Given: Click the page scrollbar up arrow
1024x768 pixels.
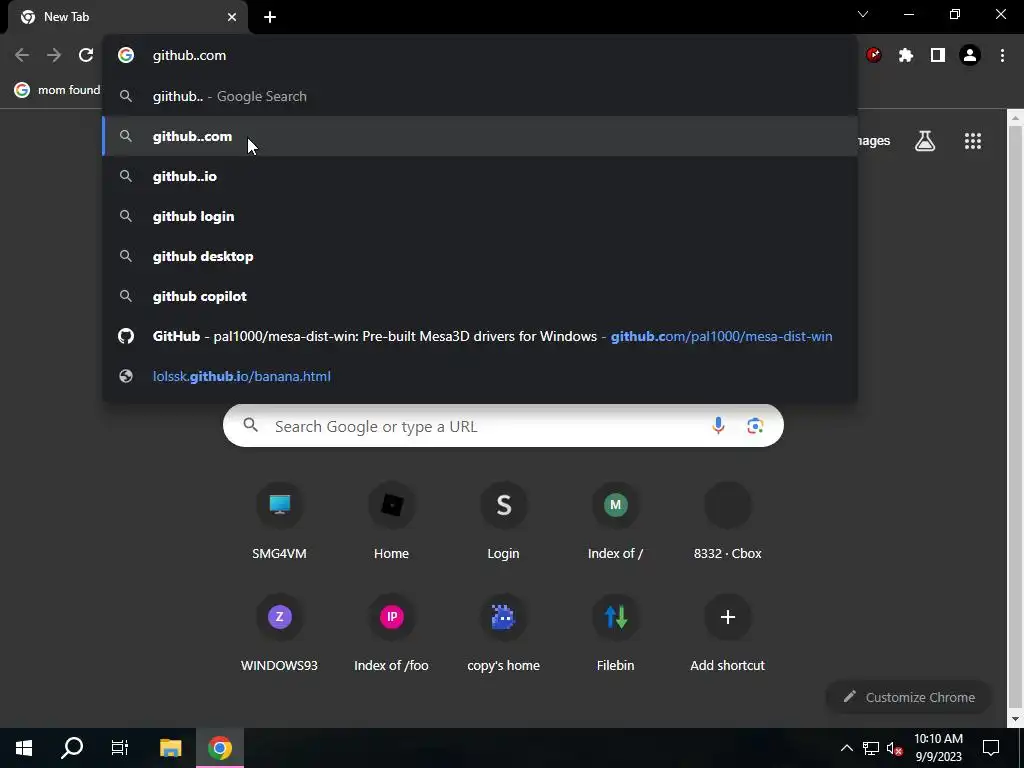Looking at the screenshot, I should [x=1015, y=118].
